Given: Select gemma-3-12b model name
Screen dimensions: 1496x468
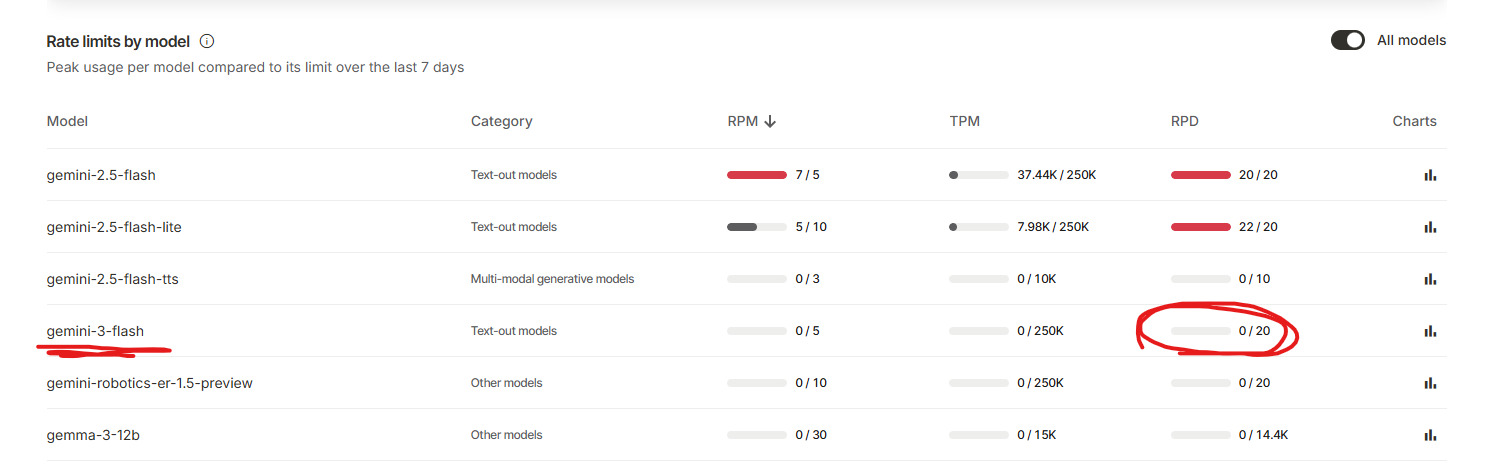Looking at the screenshot, I should coord(93,435).
